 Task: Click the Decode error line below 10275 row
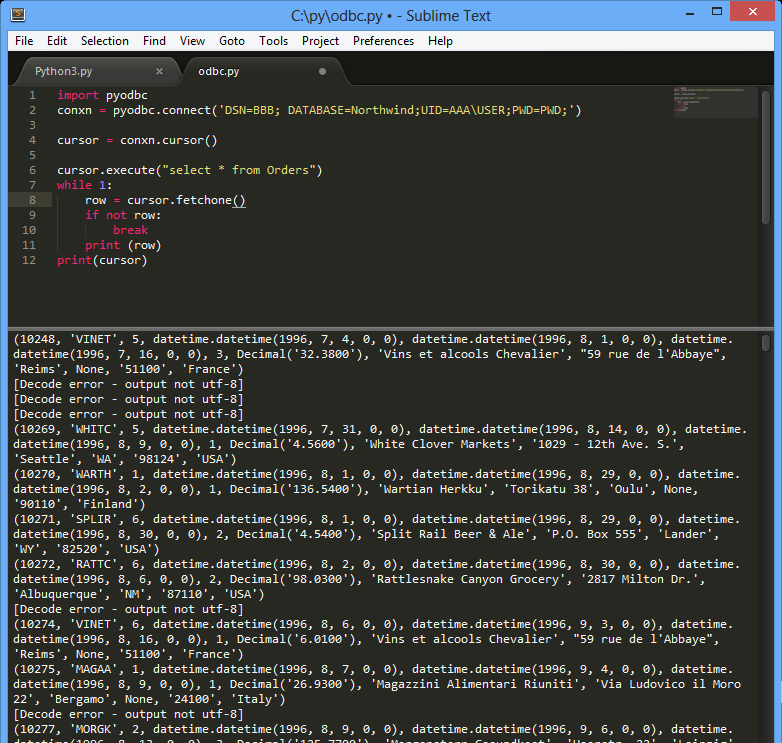(x=128, y=714)
